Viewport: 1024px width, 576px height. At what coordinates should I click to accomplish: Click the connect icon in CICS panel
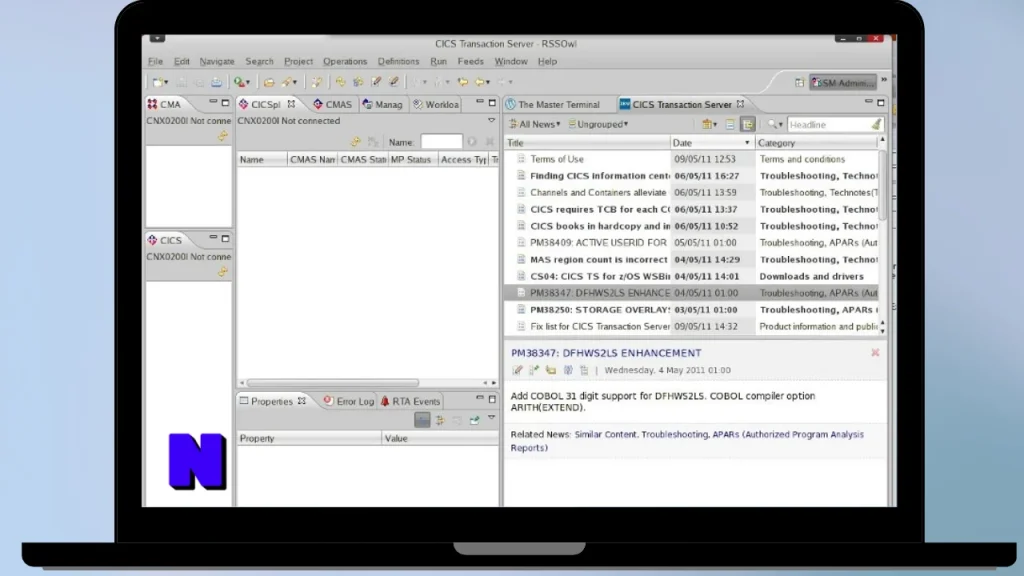tap(223, 272)
